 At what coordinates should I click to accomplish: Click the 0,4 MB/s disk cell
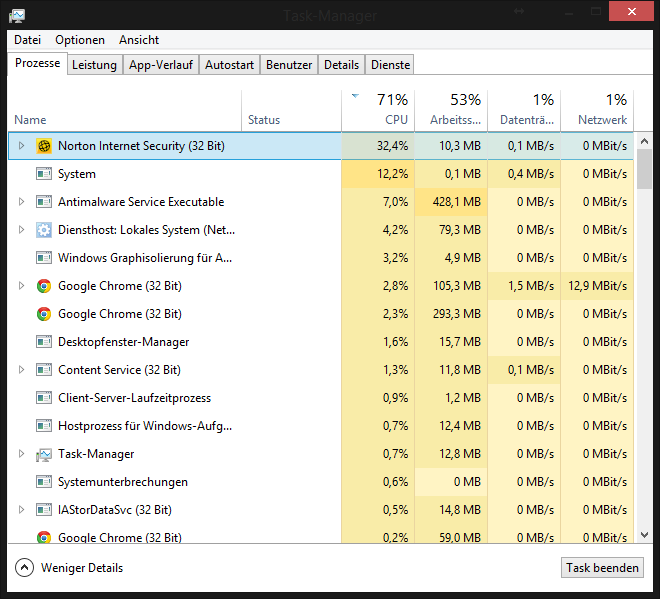[524, 173]
